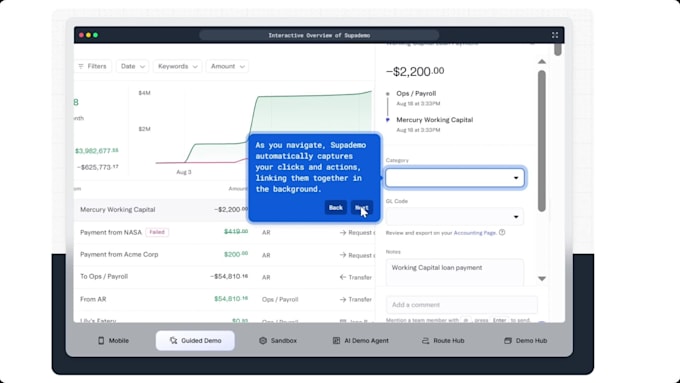Click the $3,982,677 inflow total
Image resolution: width=680 pixels, height=383 pixels.
pyautogui.click(x=97, y=151)
